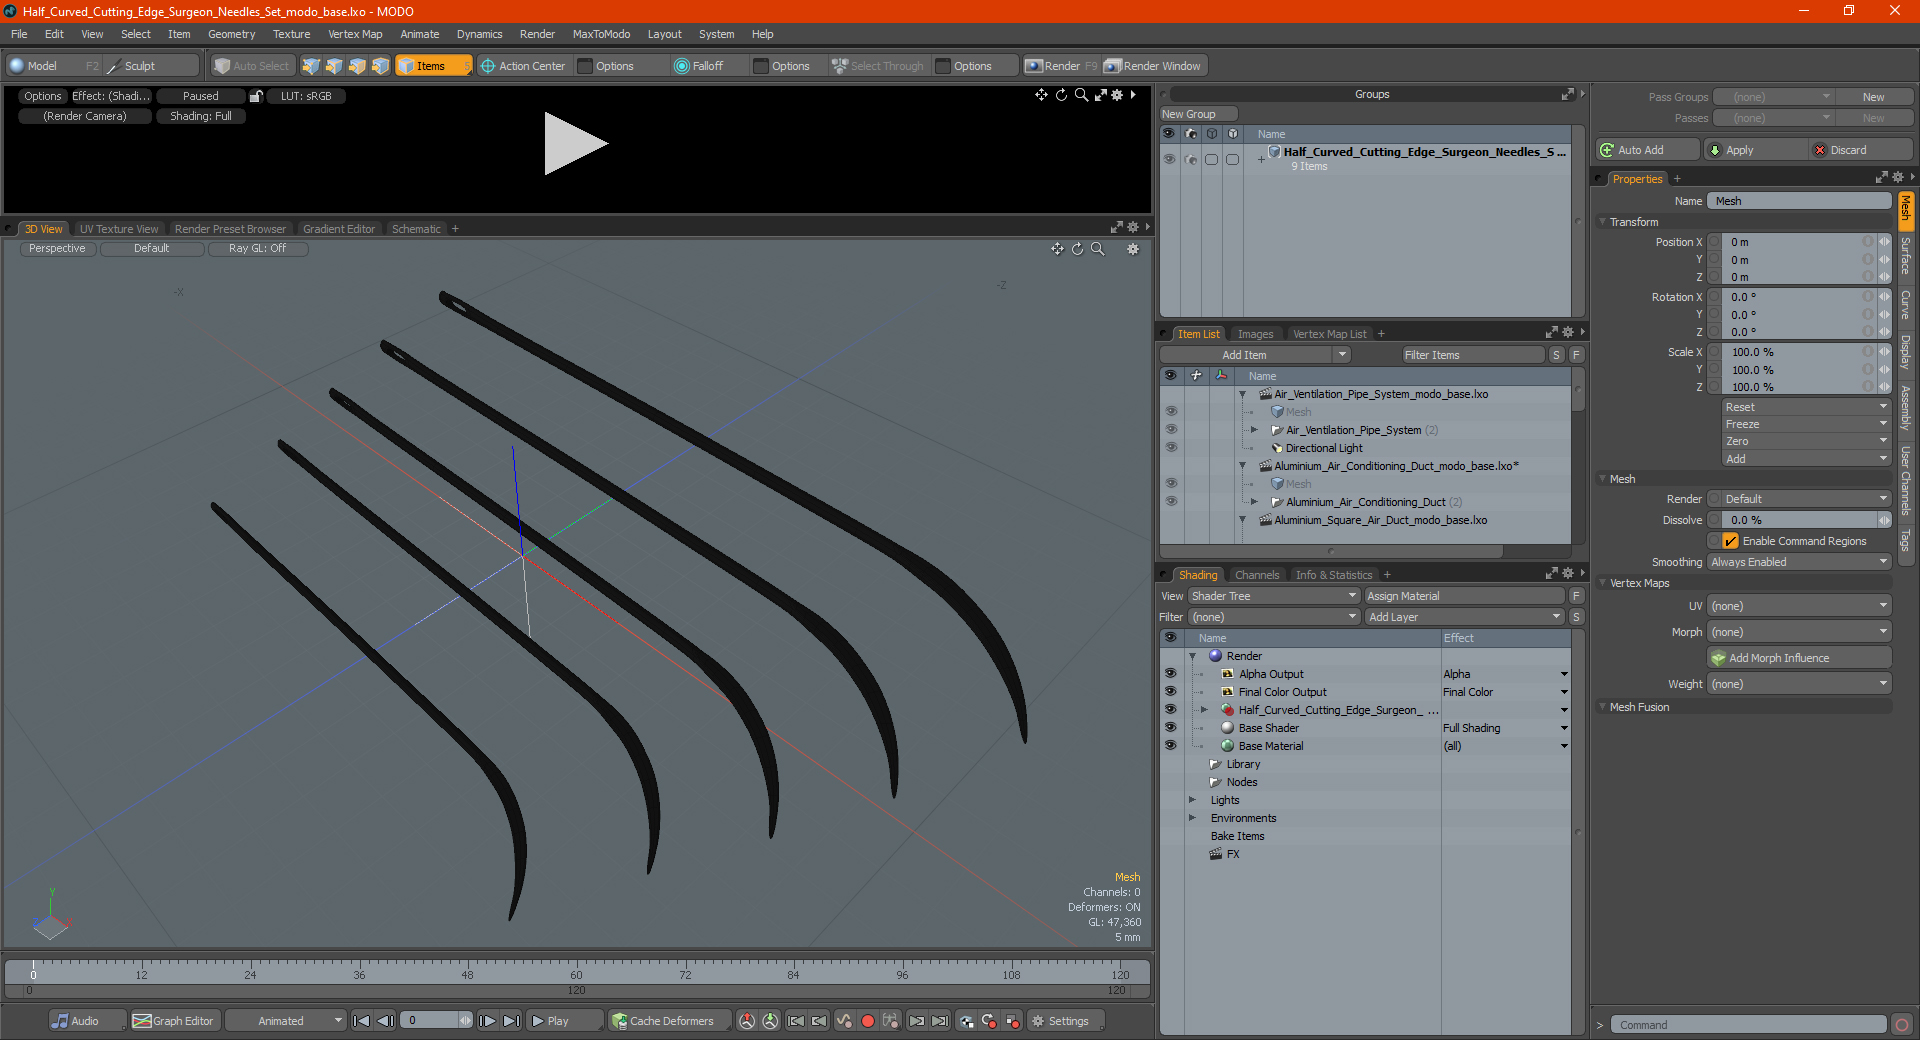The image size is (1920, 1040).
Task: Open Item List panel gear settings
Action: (1568, 332)
